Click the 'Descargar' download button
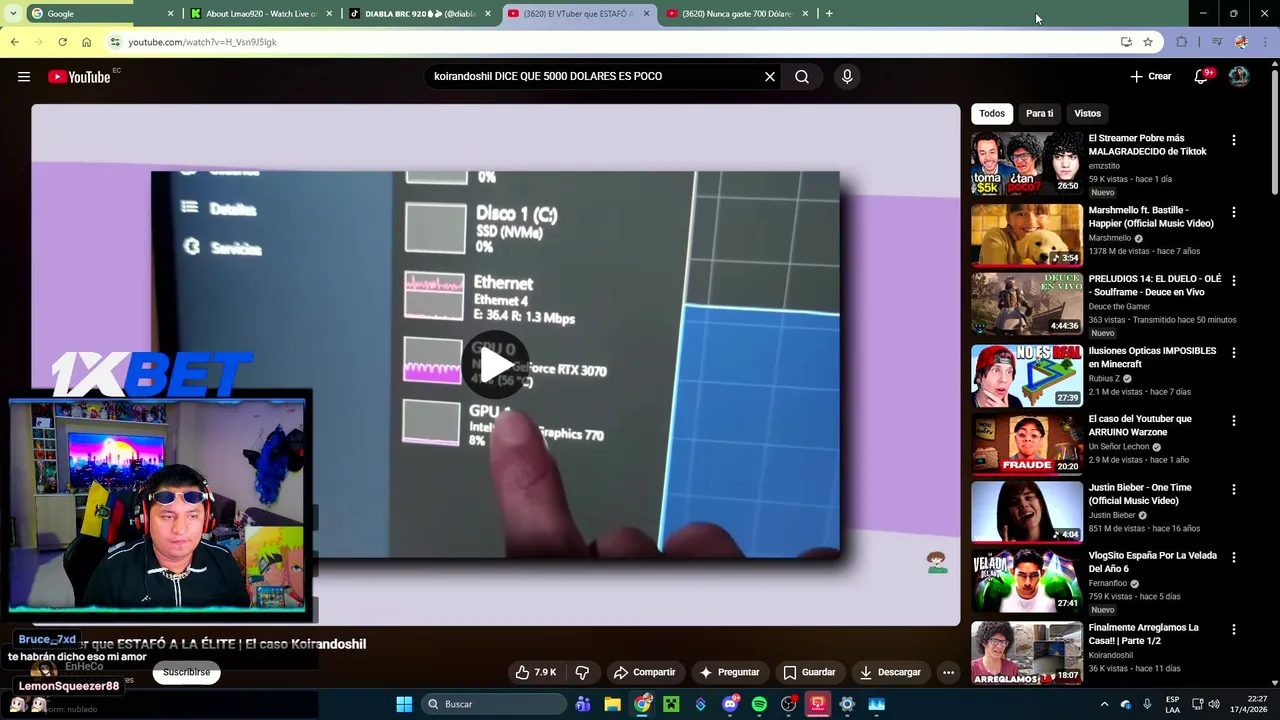This screenshot has width=1280, height=720. 889,672
